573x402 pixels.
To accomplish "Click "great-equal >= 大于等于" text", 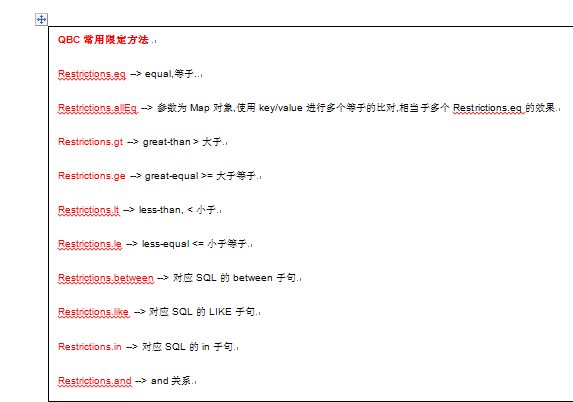I will click(x=200, y=176).
